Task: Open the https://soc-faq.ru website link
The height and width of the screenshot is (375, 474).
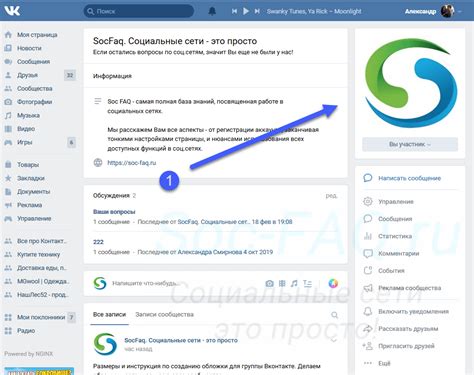Action: tap(132, 163)
